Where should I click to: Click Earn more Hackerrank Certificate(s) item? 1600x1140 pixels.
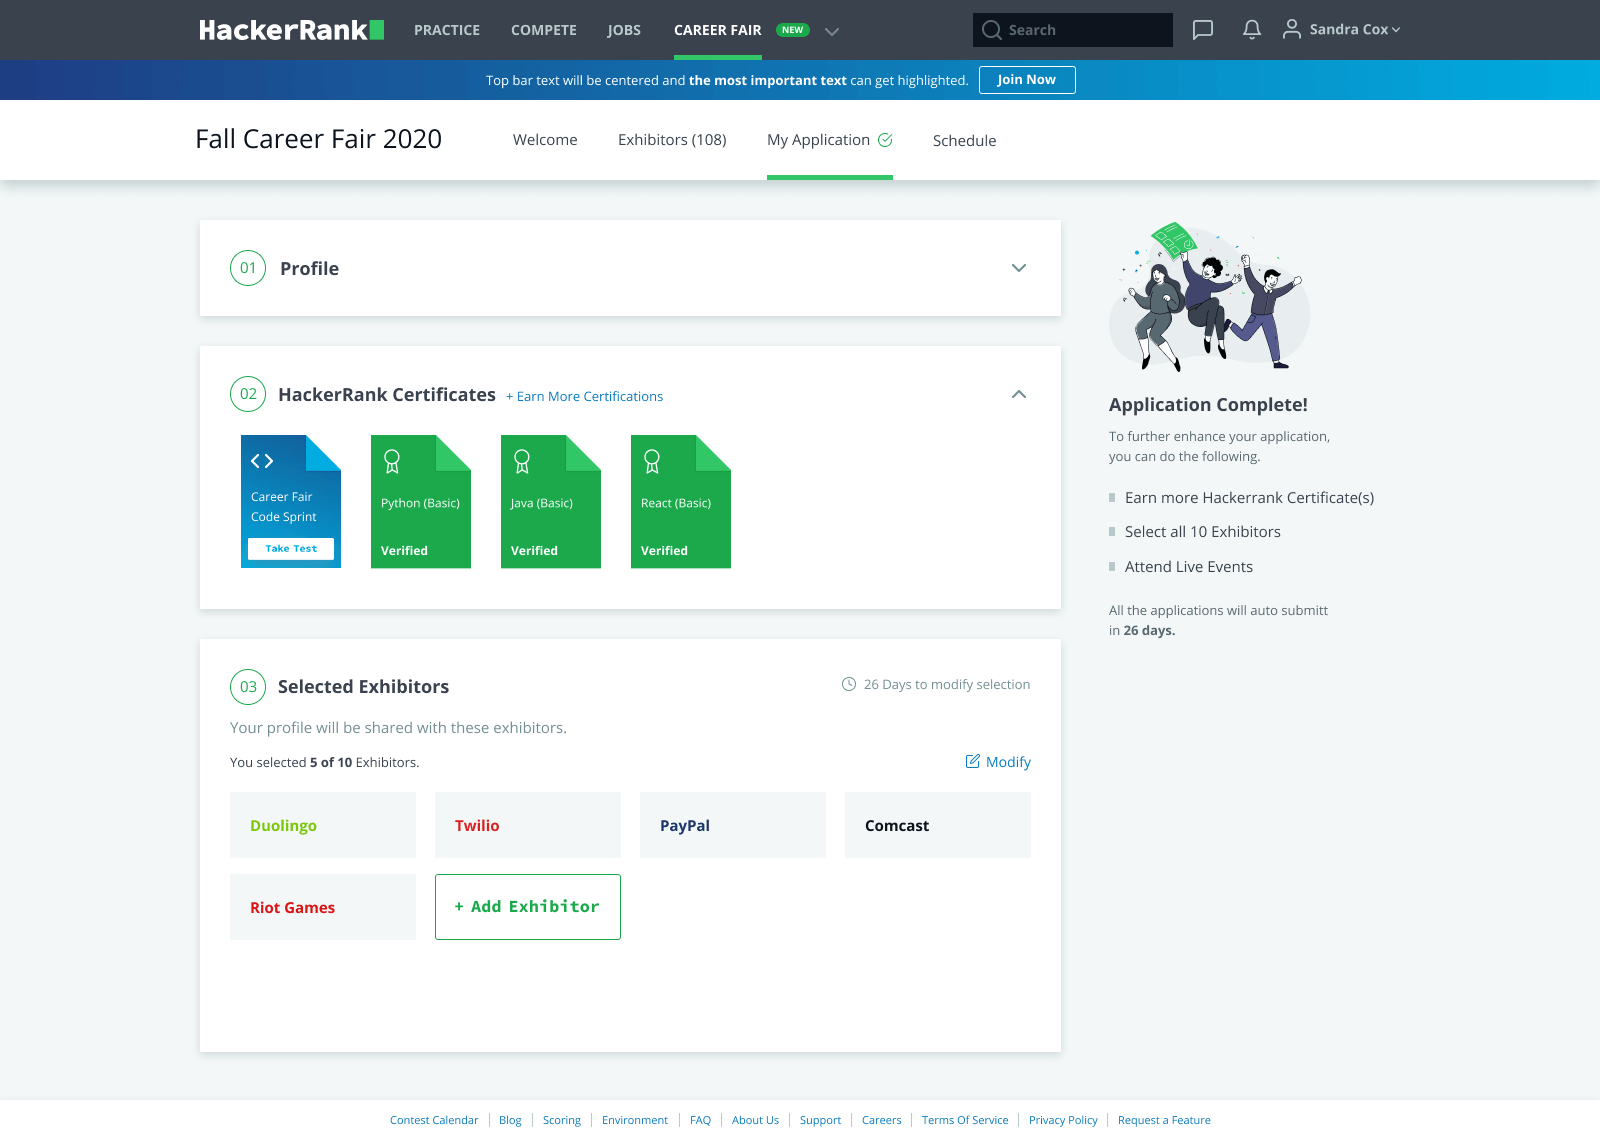tap(1249, 498)
